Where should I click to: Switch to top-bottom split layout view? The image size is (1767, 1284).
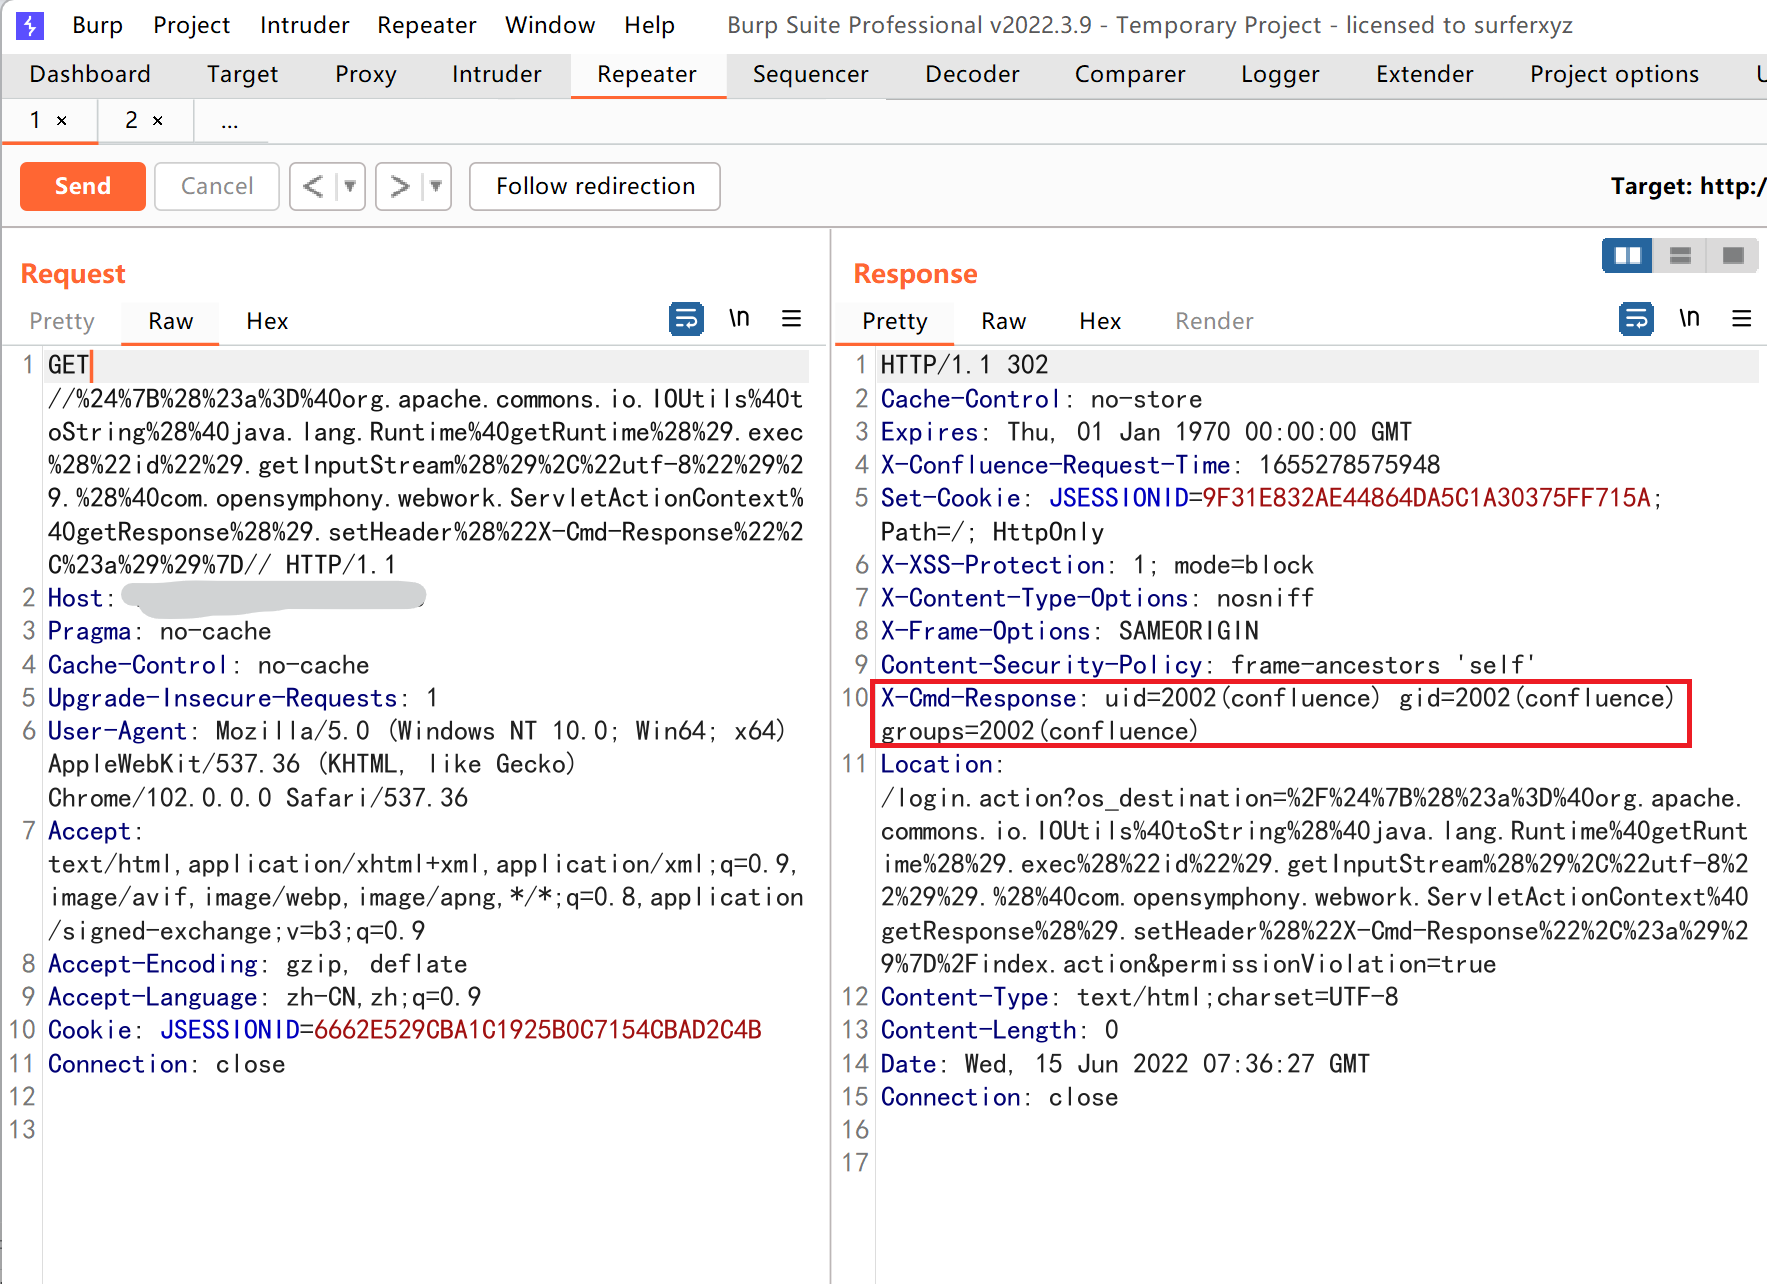[1680, 256]
